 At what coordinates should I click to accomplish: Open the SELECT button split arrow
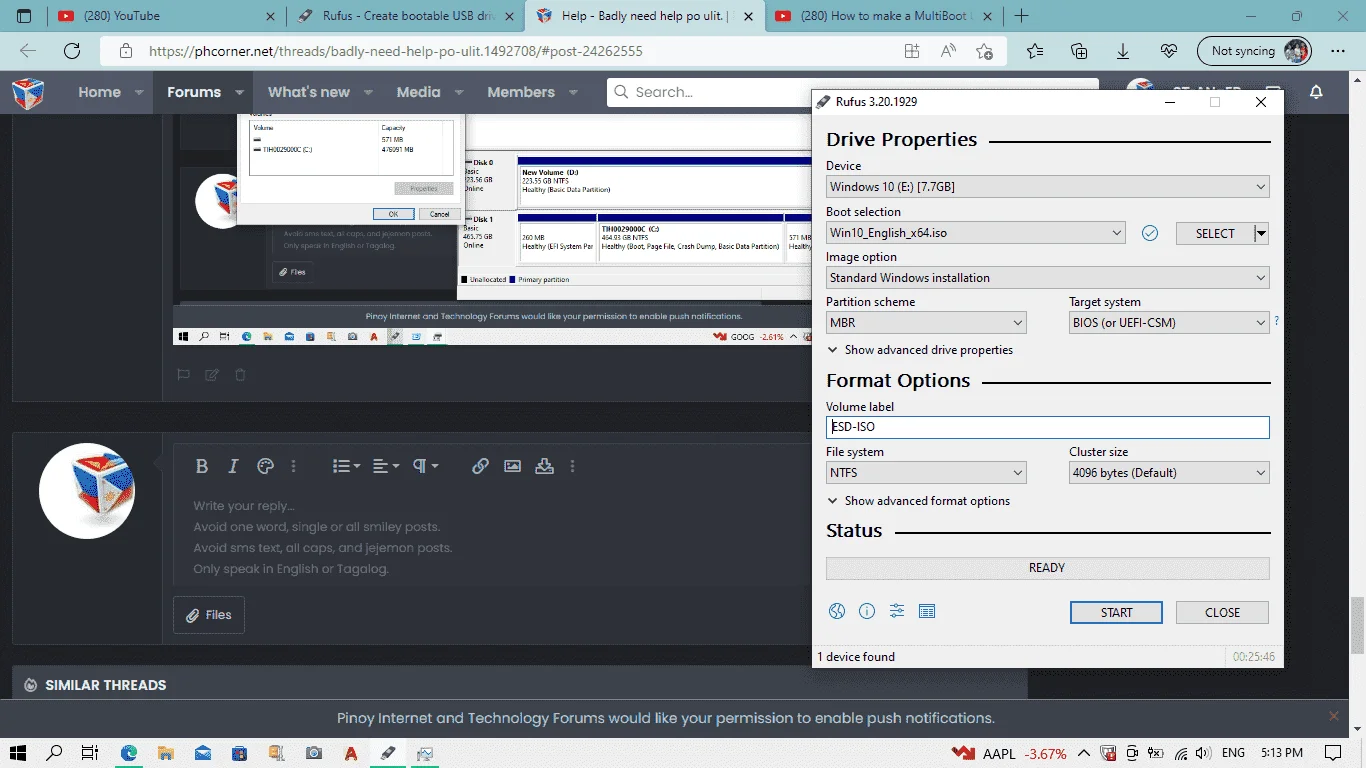(1261, 233)
